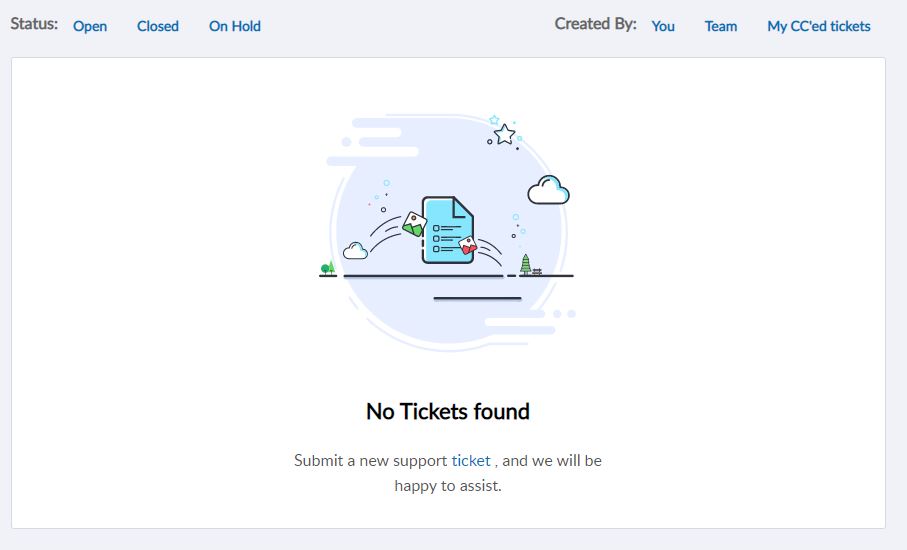Click the small green bushes icon
Image resolution: width=907 pixels, height=550 pixels.
pyautogui.click(x=327, y=268)
